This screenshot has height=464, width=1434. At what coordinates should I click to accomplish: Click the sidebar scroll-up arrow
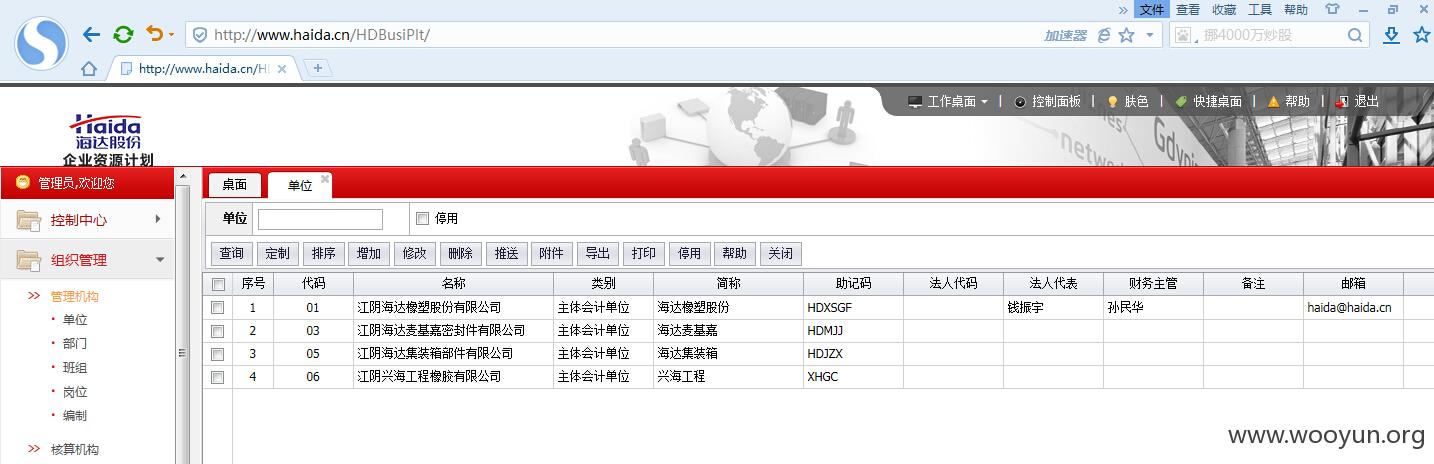pyautogui.click(x=182, y=177)
